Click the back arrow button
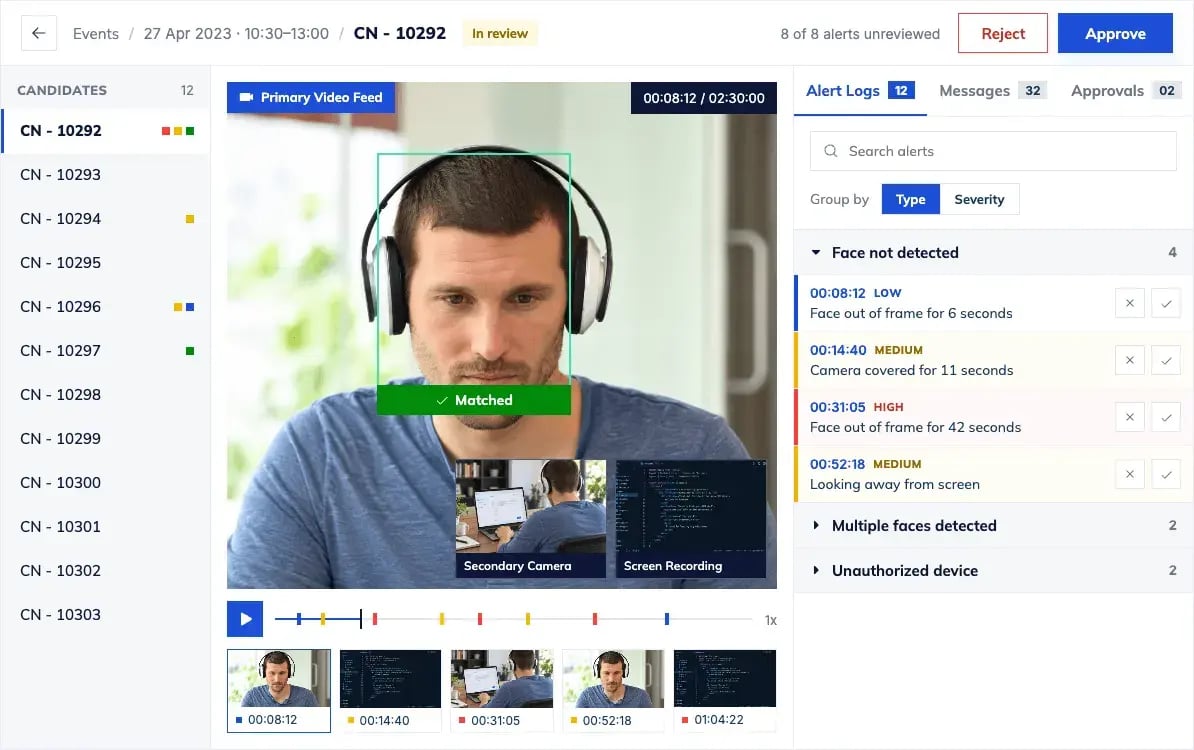The width and height of the screenshot is (1194, 750). 39,34
